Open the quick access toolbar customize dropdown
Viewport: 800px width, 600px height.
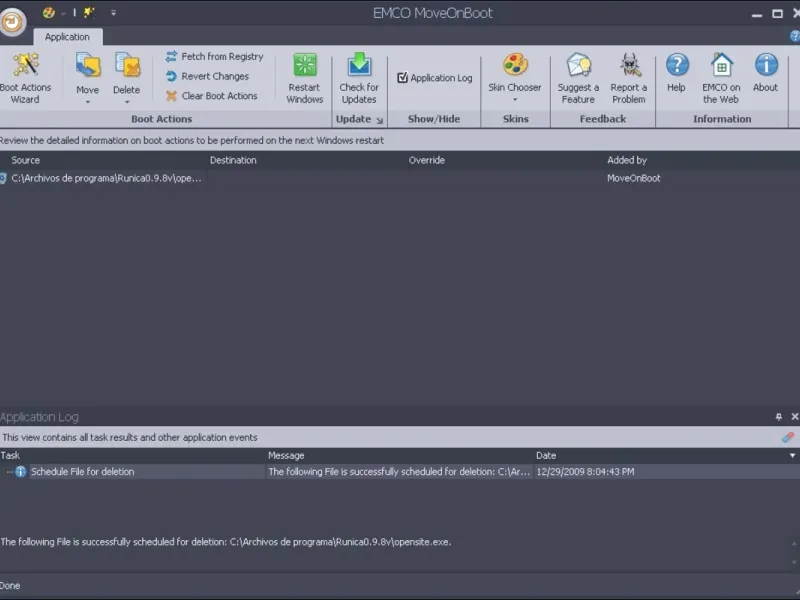(113, 13)
